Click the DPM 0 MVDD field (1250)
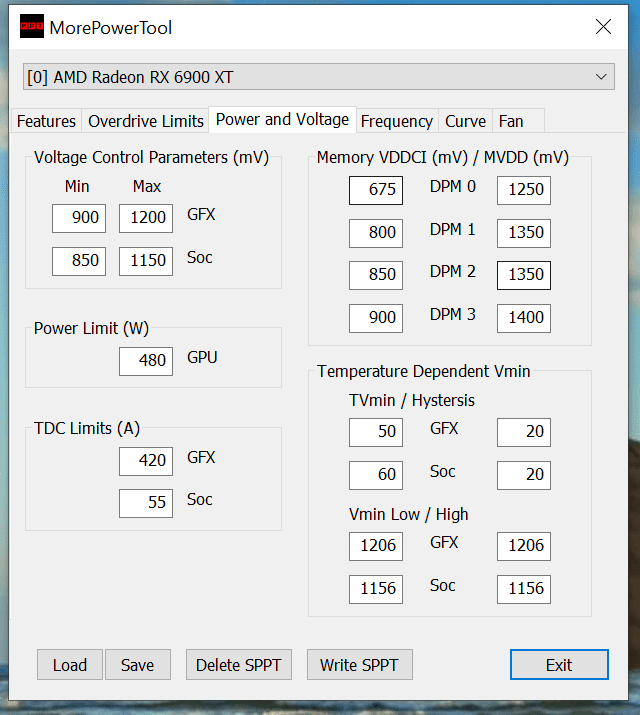Image resolution: width=640 pixels, height=715 pixels. click(x=524, y=190)
